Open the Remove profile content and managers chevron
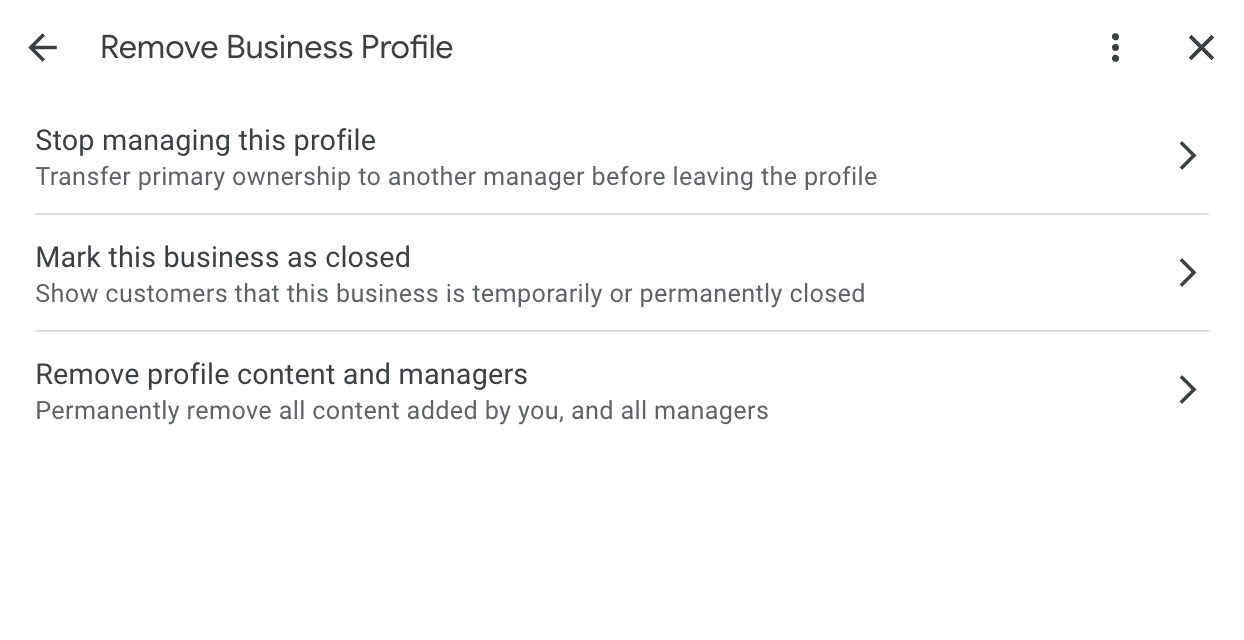1244x640 pixels. [x=1187, y=389]
